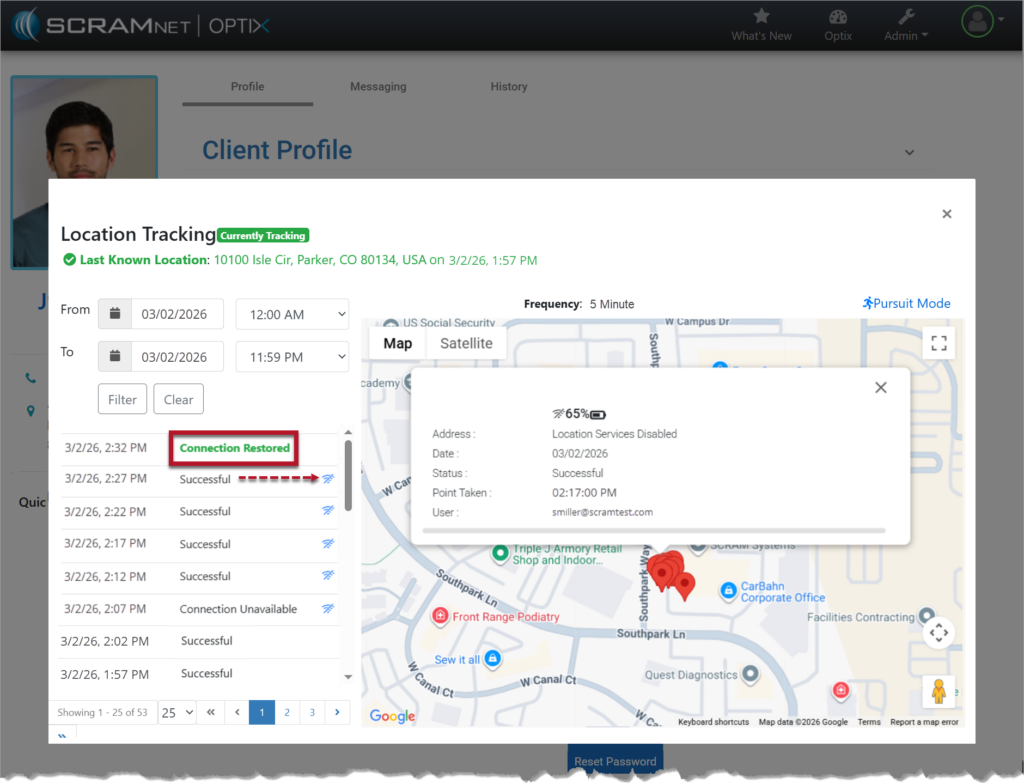
Task: Click the map camera controls icon
Action: (938, 632)
